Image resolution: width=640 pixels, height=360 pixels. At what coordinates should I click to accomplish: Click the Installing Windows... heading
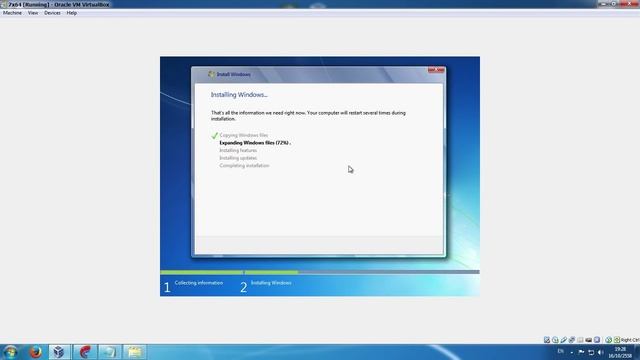coord(239,95)
